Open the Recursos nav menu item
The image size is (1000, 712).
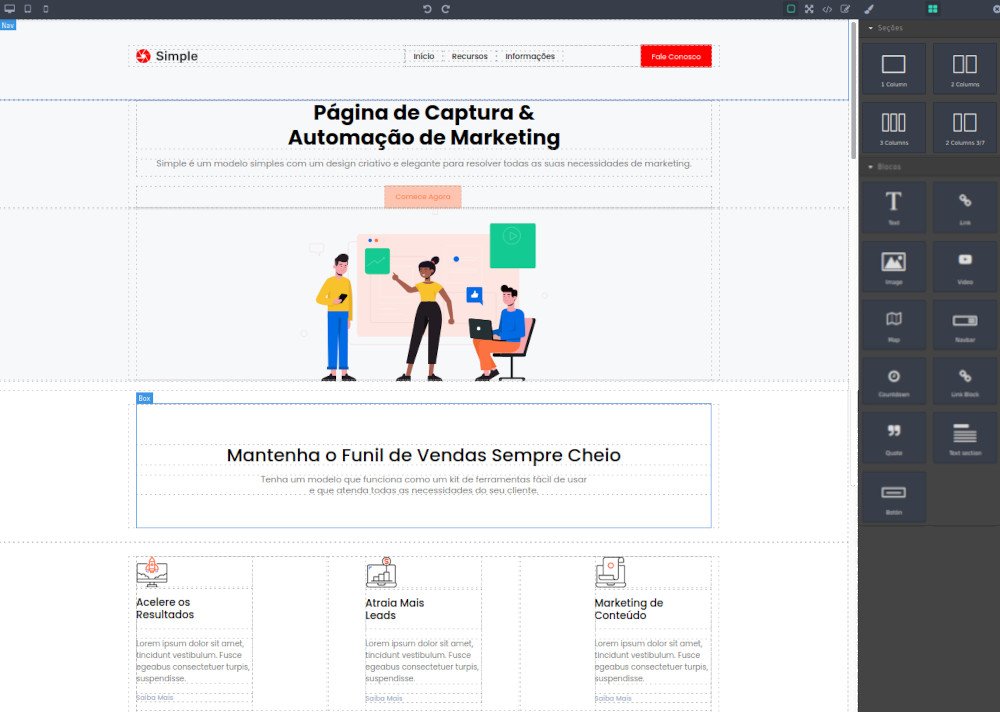click(469, 57)
